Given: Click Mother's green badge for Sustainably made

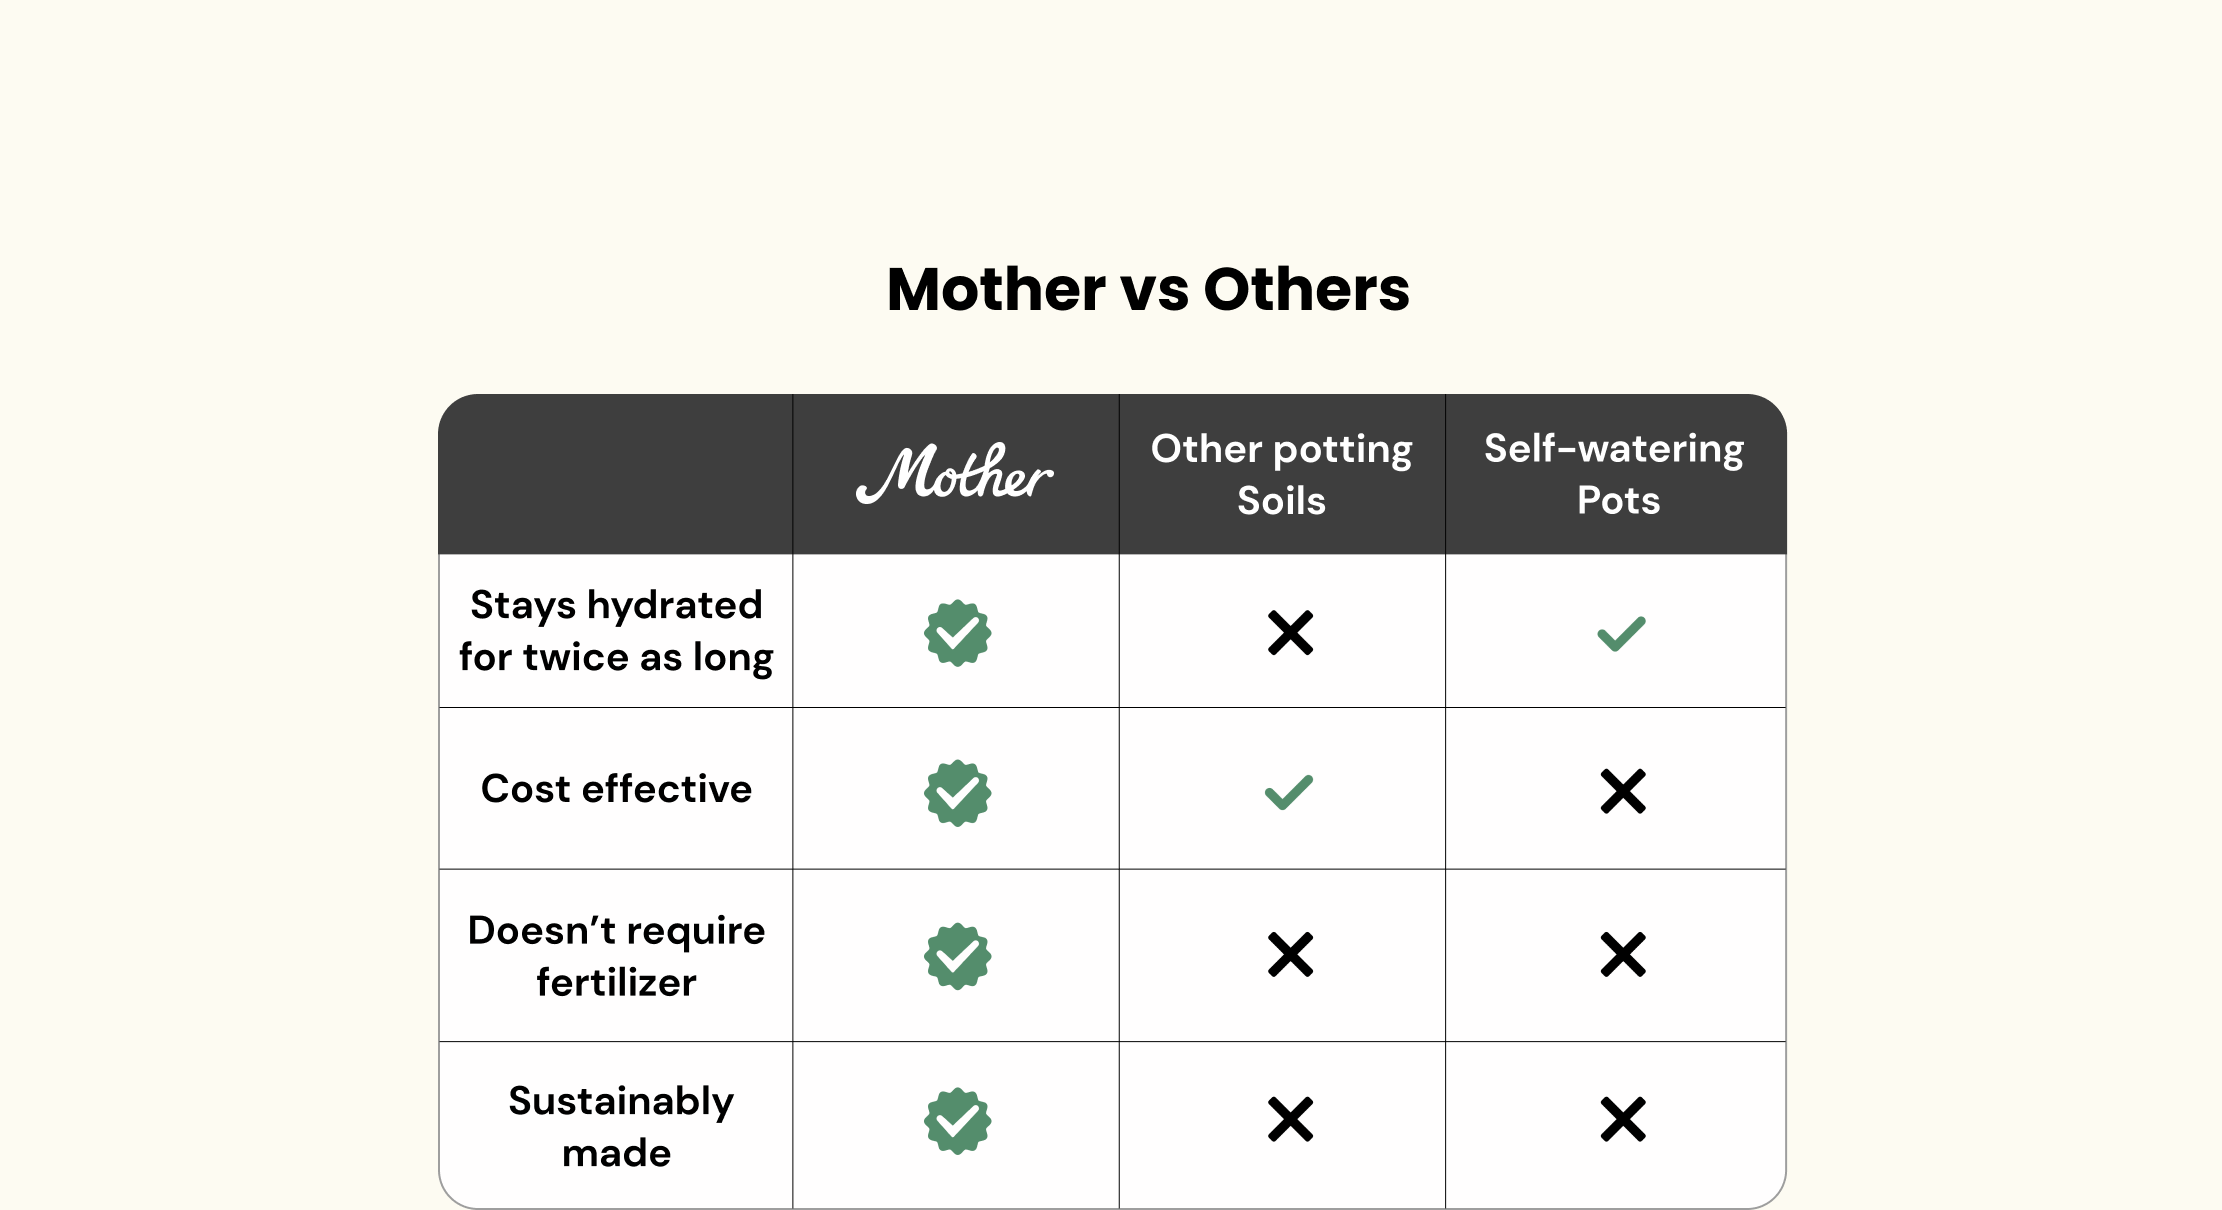Looking at the screenshot, I should point(957,1121).
